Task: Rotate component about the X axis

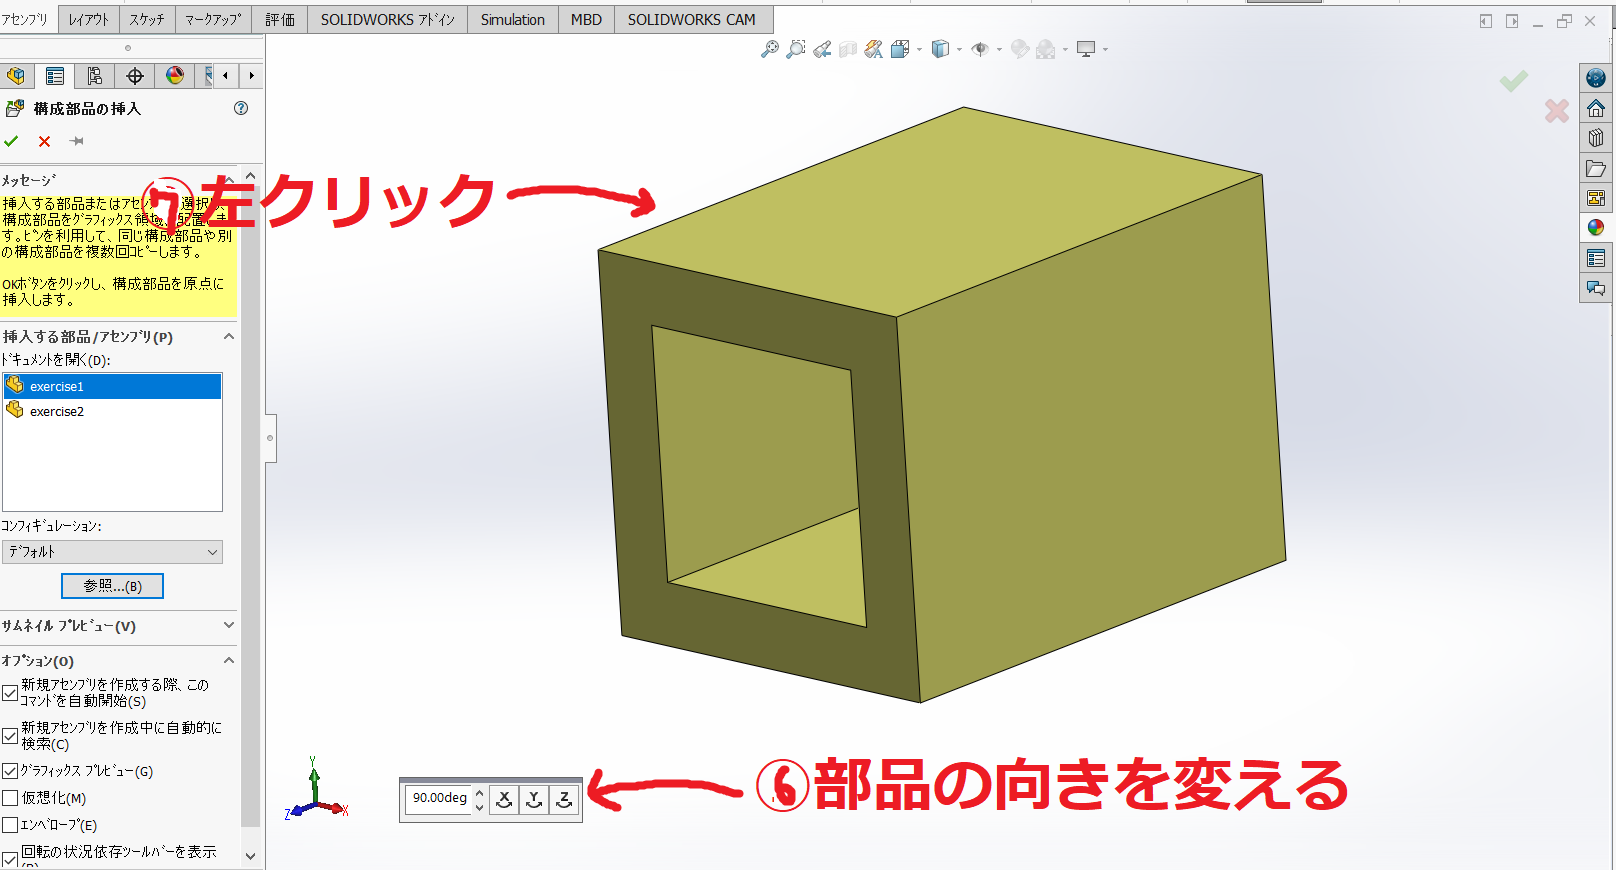Action: point(505,799)
